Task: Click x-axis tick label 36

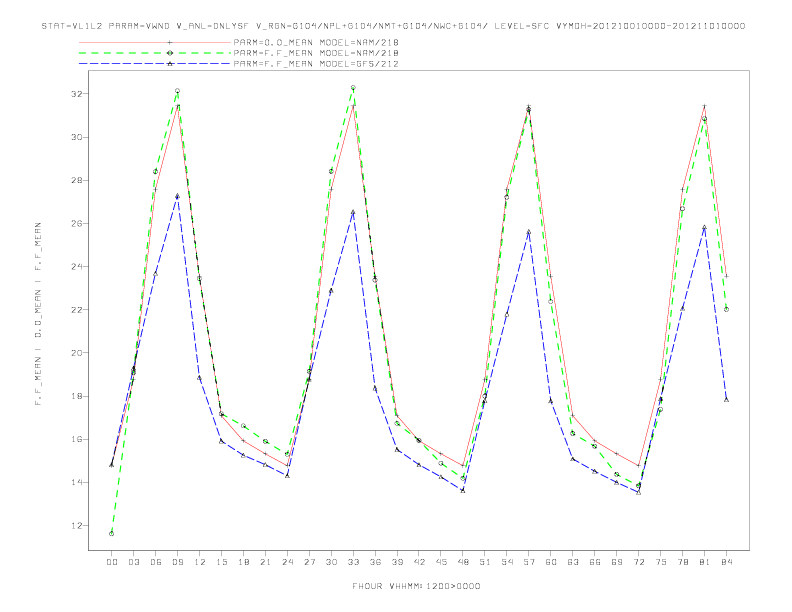Action: click(x=375, y=562)
